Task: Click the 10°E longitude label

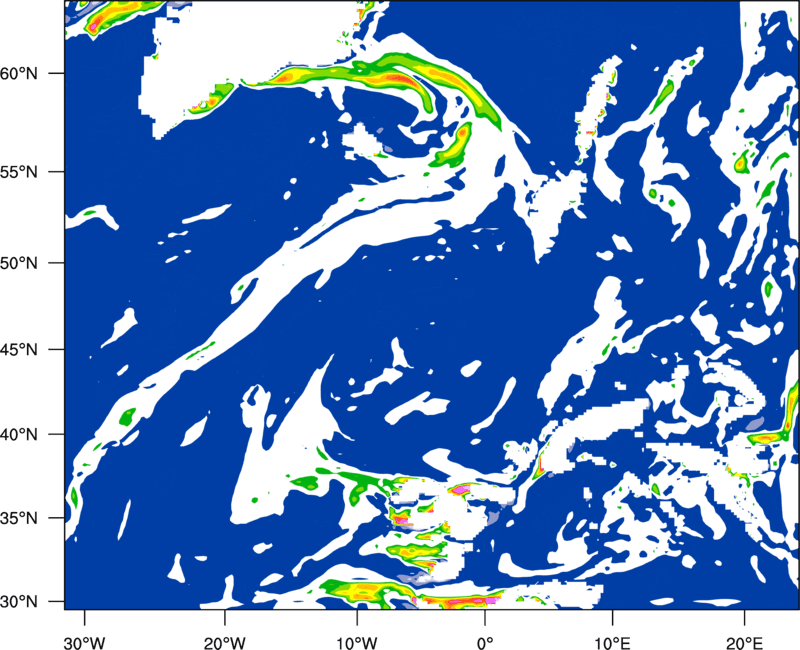Action: [612, 642]
